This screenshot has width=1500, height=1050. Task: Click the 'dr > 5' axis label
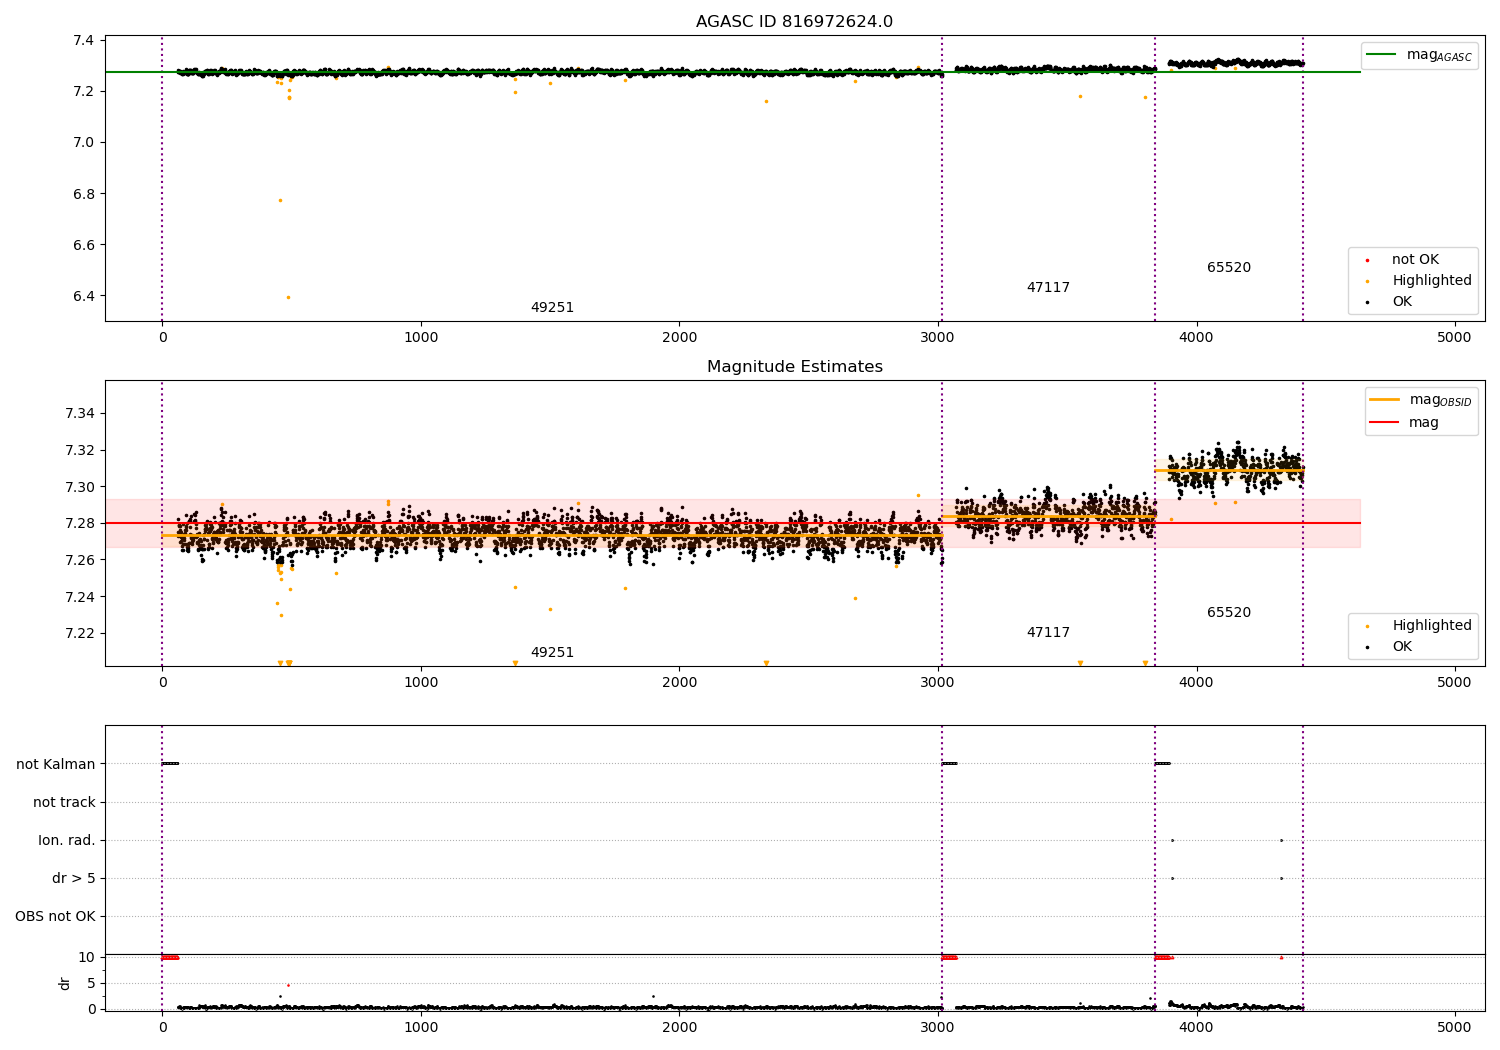pos(74,878)
